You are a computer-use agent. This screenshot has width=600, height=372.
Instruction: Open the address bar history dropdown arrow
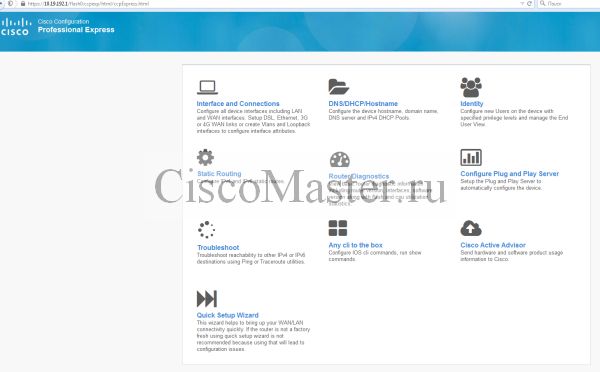point(522,3)
